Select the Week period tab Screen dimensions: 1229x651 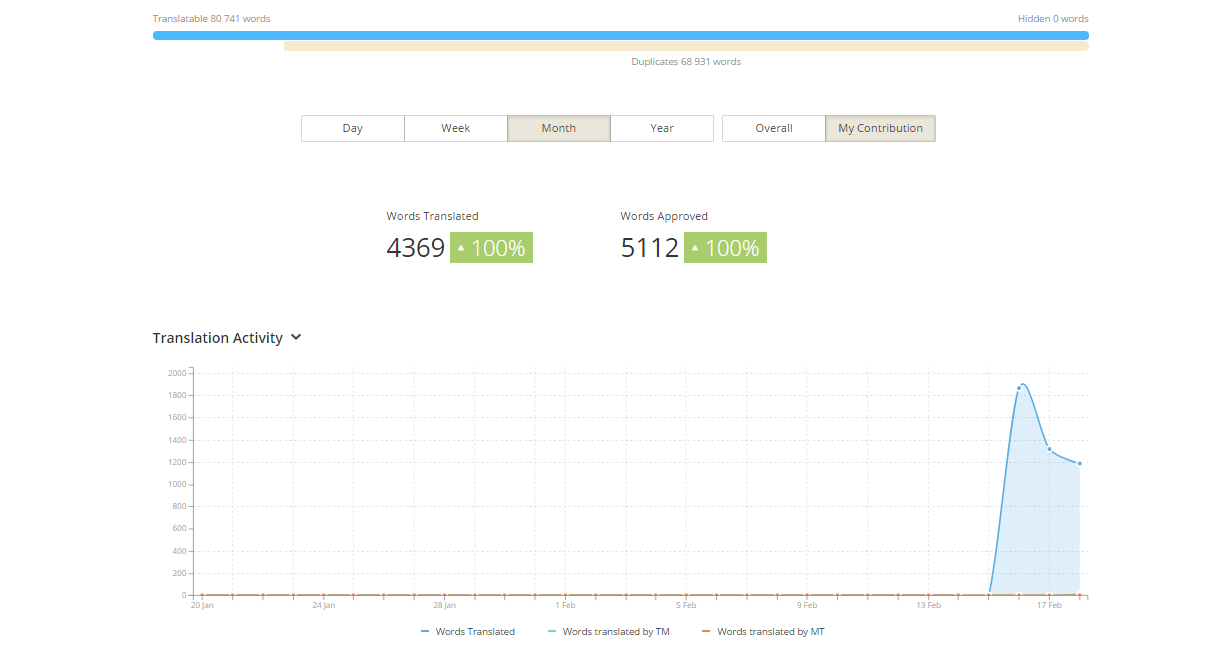coord(456,128)
